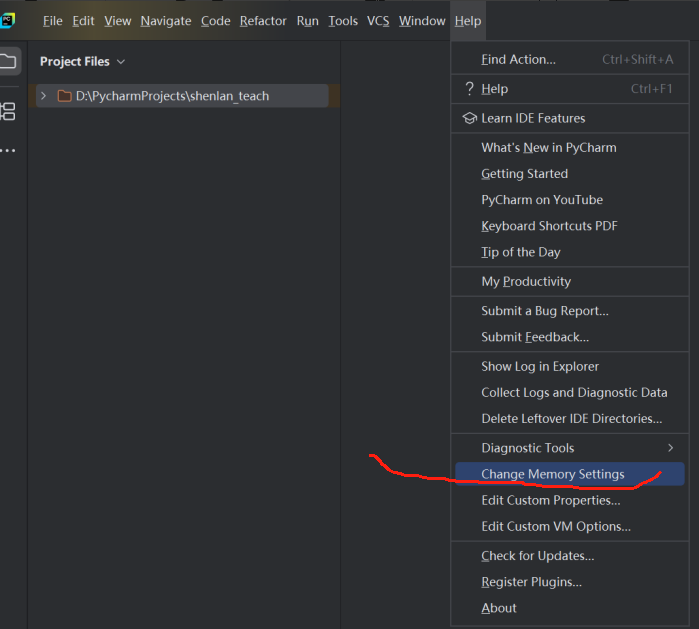Screen dimensions: 699x629
Task: Open the Run menu
Action: point(308,21)
